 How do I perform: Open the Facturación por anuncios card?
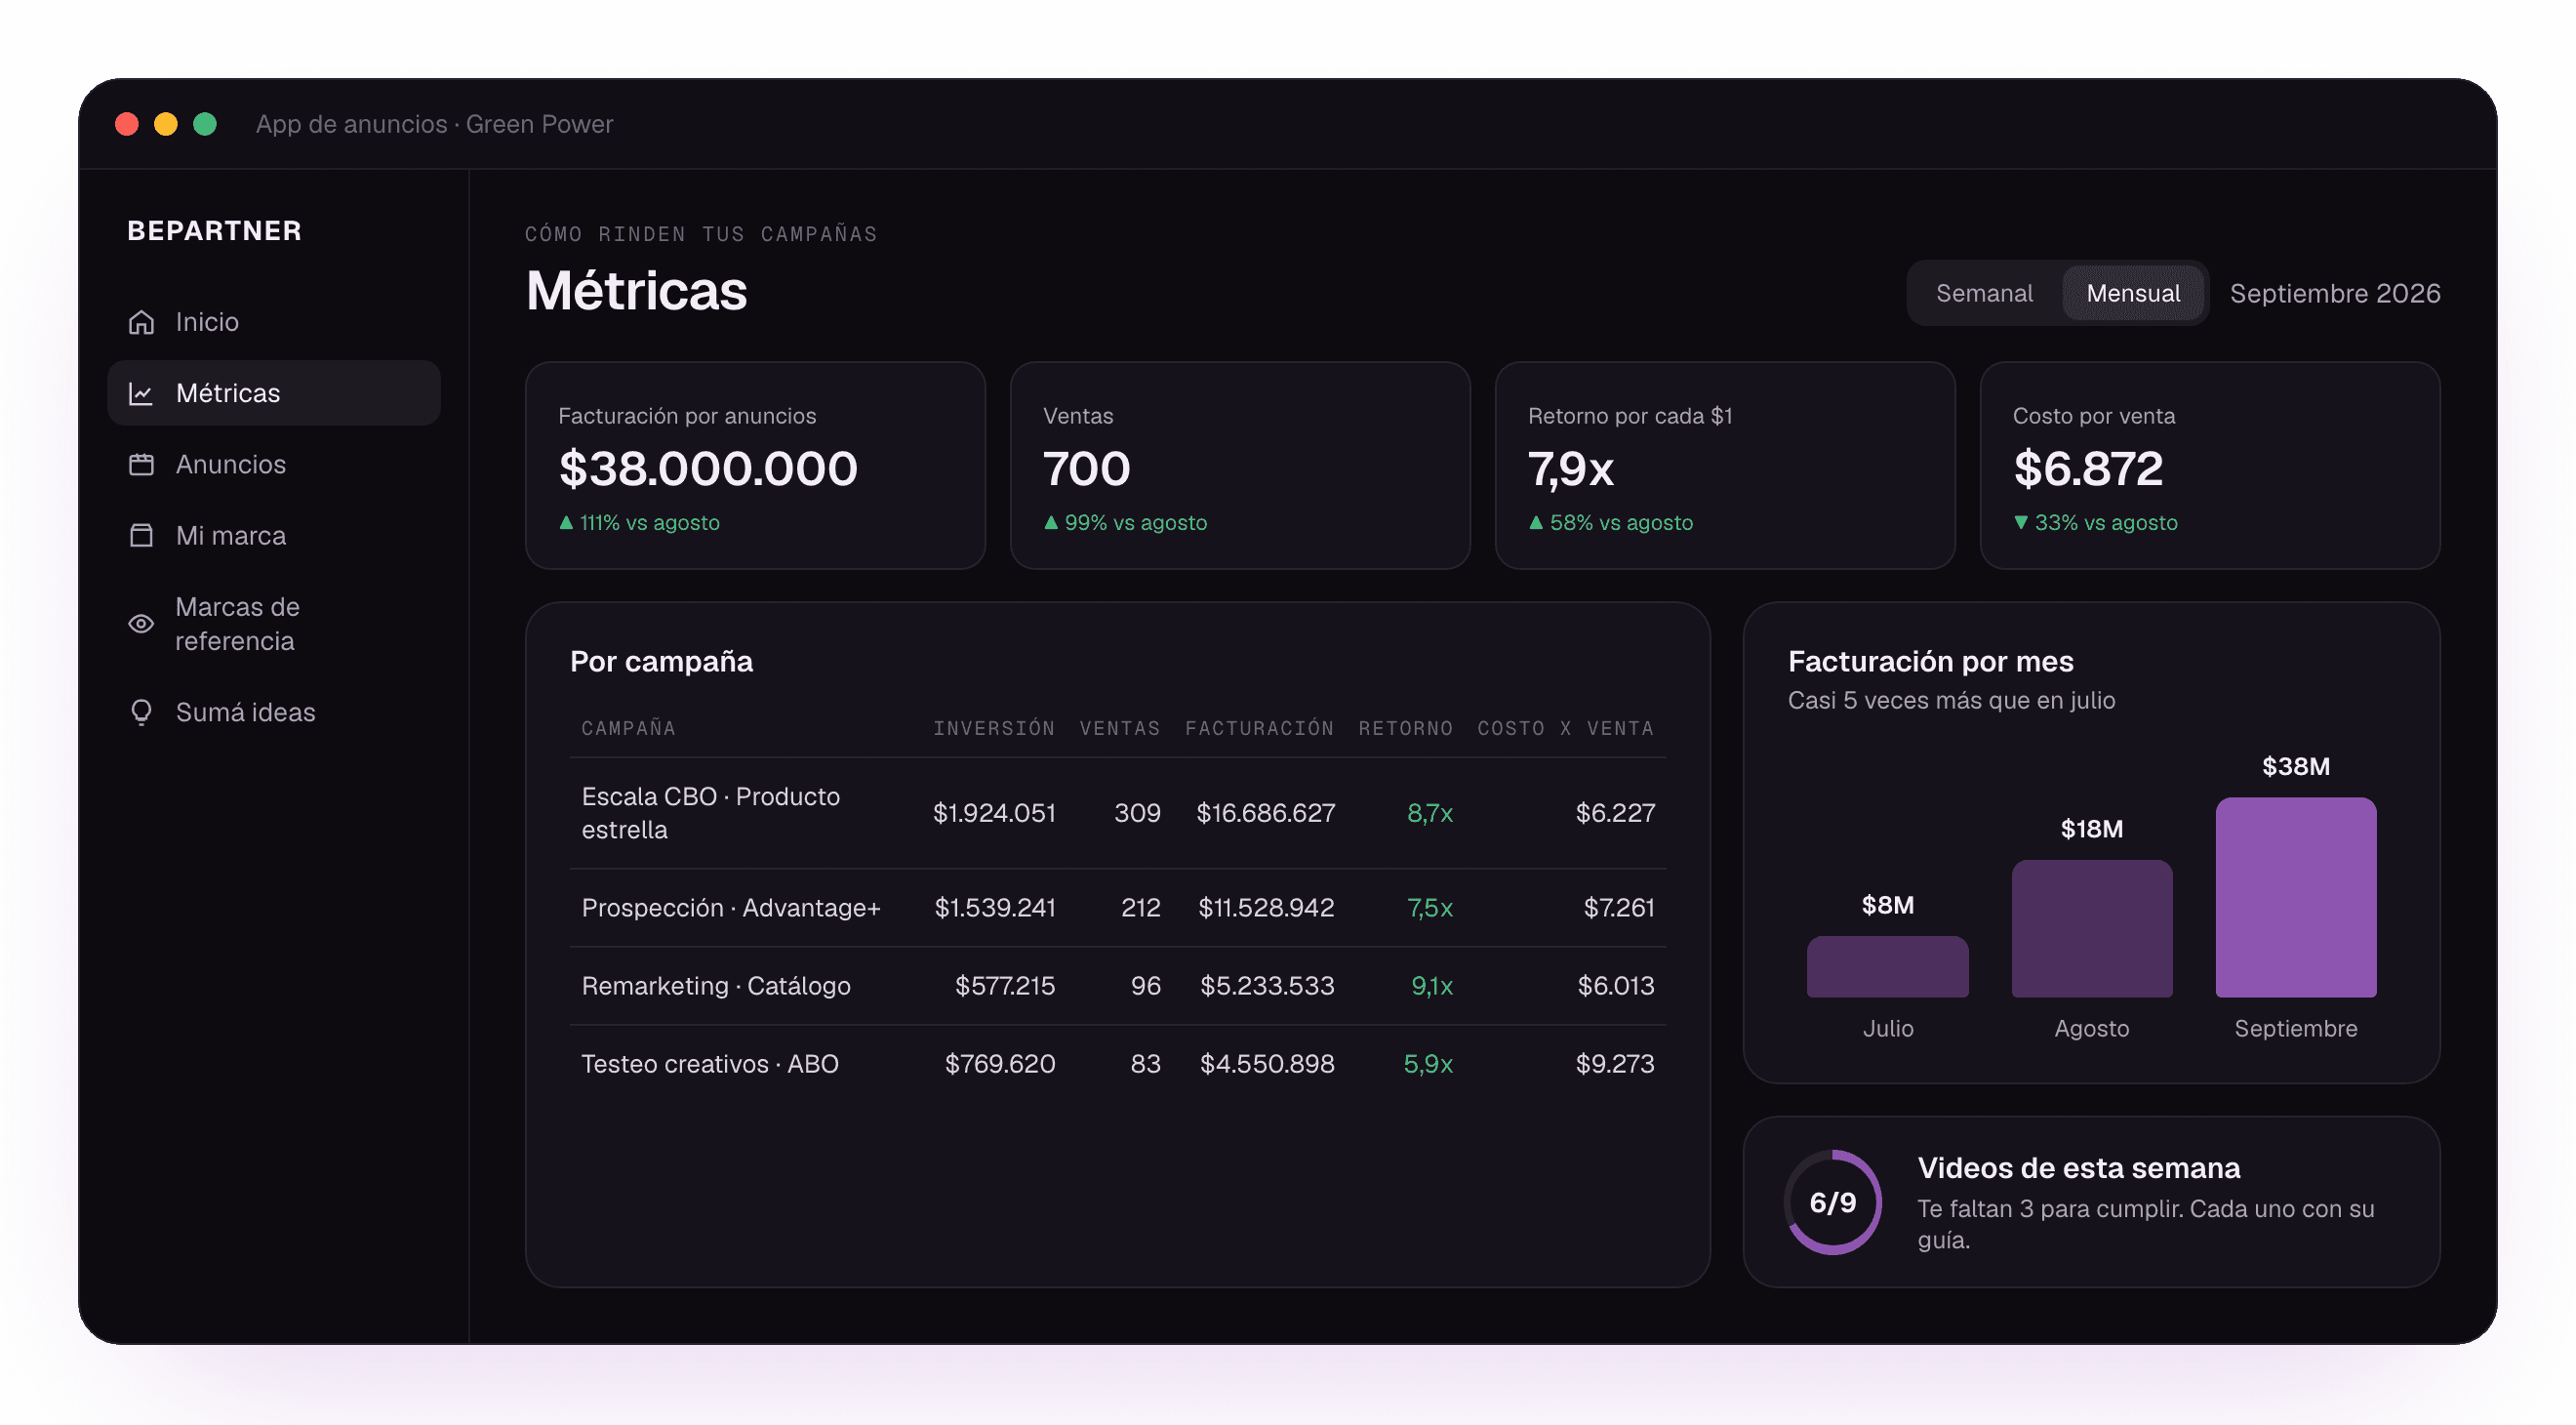point(755,466)
